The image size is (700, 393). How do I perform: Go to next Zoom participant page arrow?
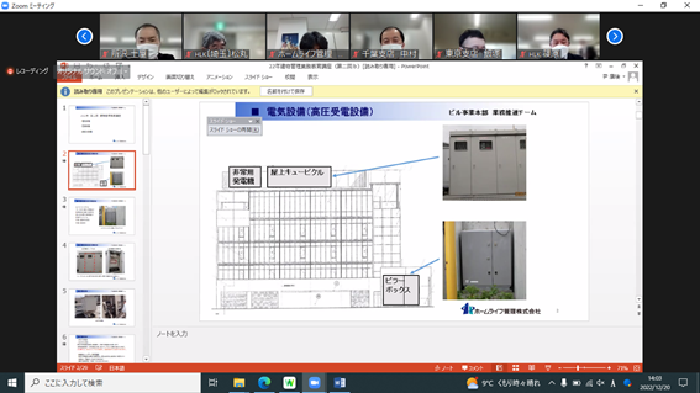click(x=615, y=36)
